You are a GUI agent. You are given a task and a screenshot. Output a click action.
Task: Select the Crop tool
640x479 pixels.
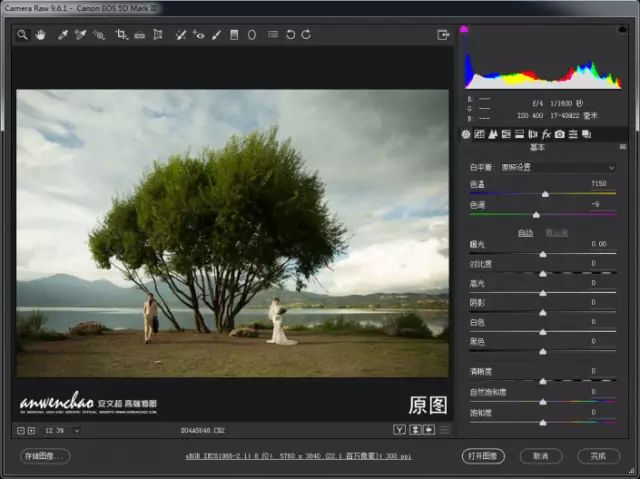pos(121,35)
